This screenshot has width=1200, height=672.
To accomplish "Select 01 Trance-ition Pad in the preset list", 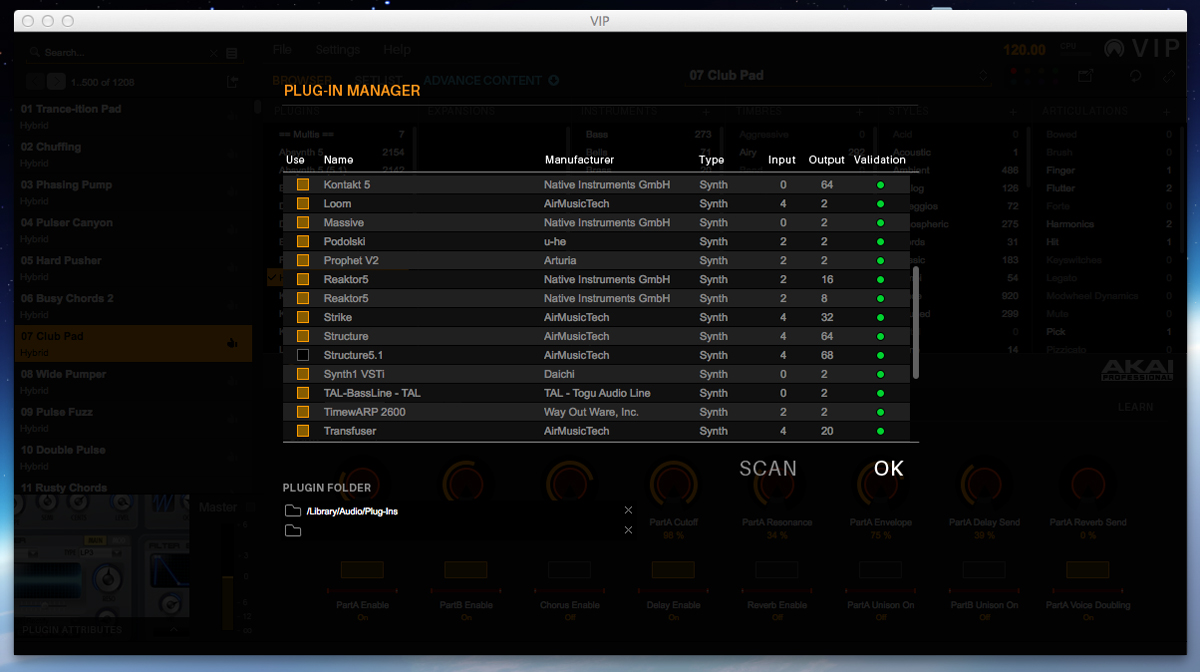I will click(133, 115).
